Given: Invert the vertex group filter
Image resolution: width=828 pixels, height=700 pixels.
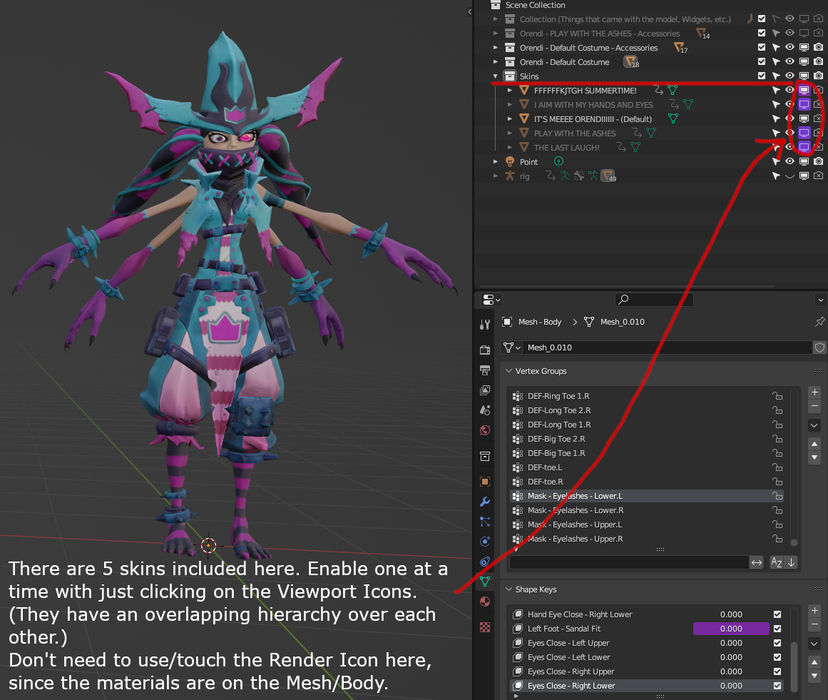Looking at the screenshot, I should point(756,562).
